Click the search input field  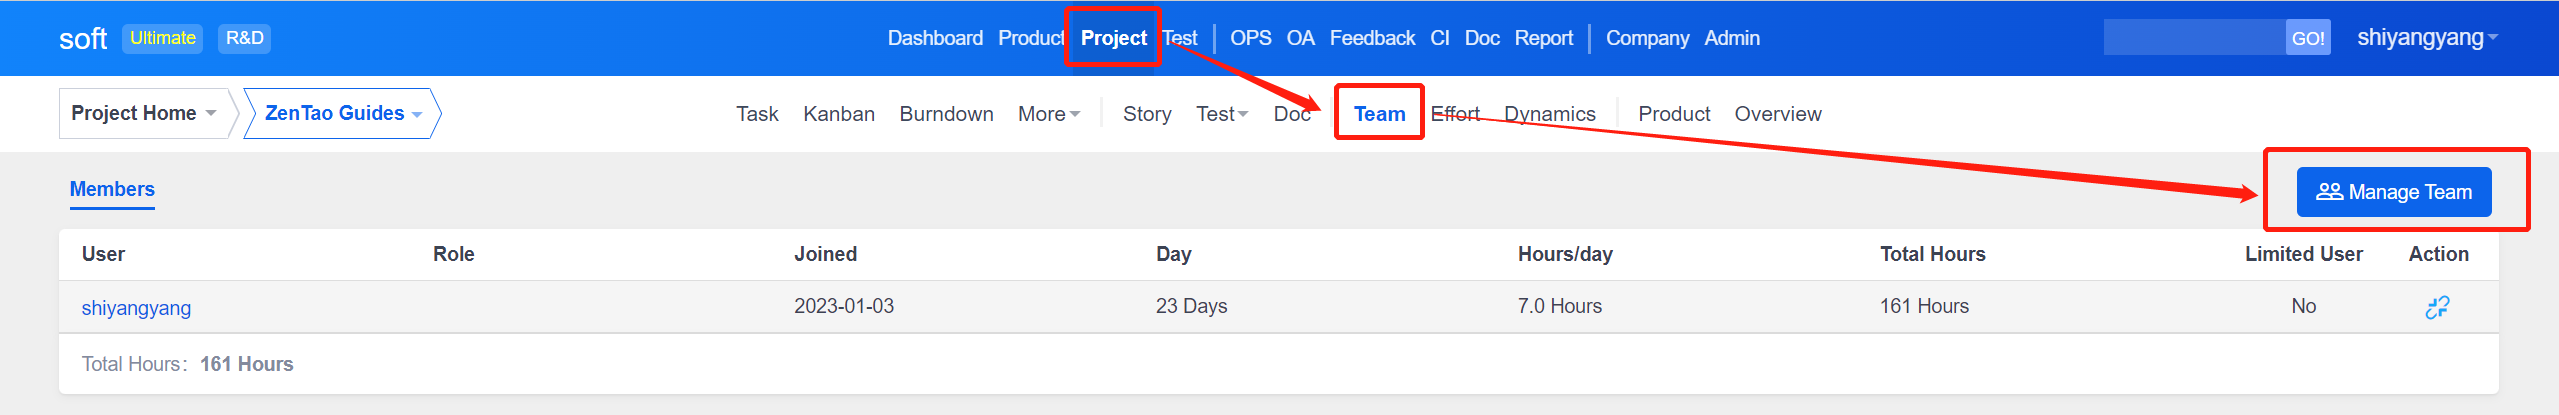2194,38
